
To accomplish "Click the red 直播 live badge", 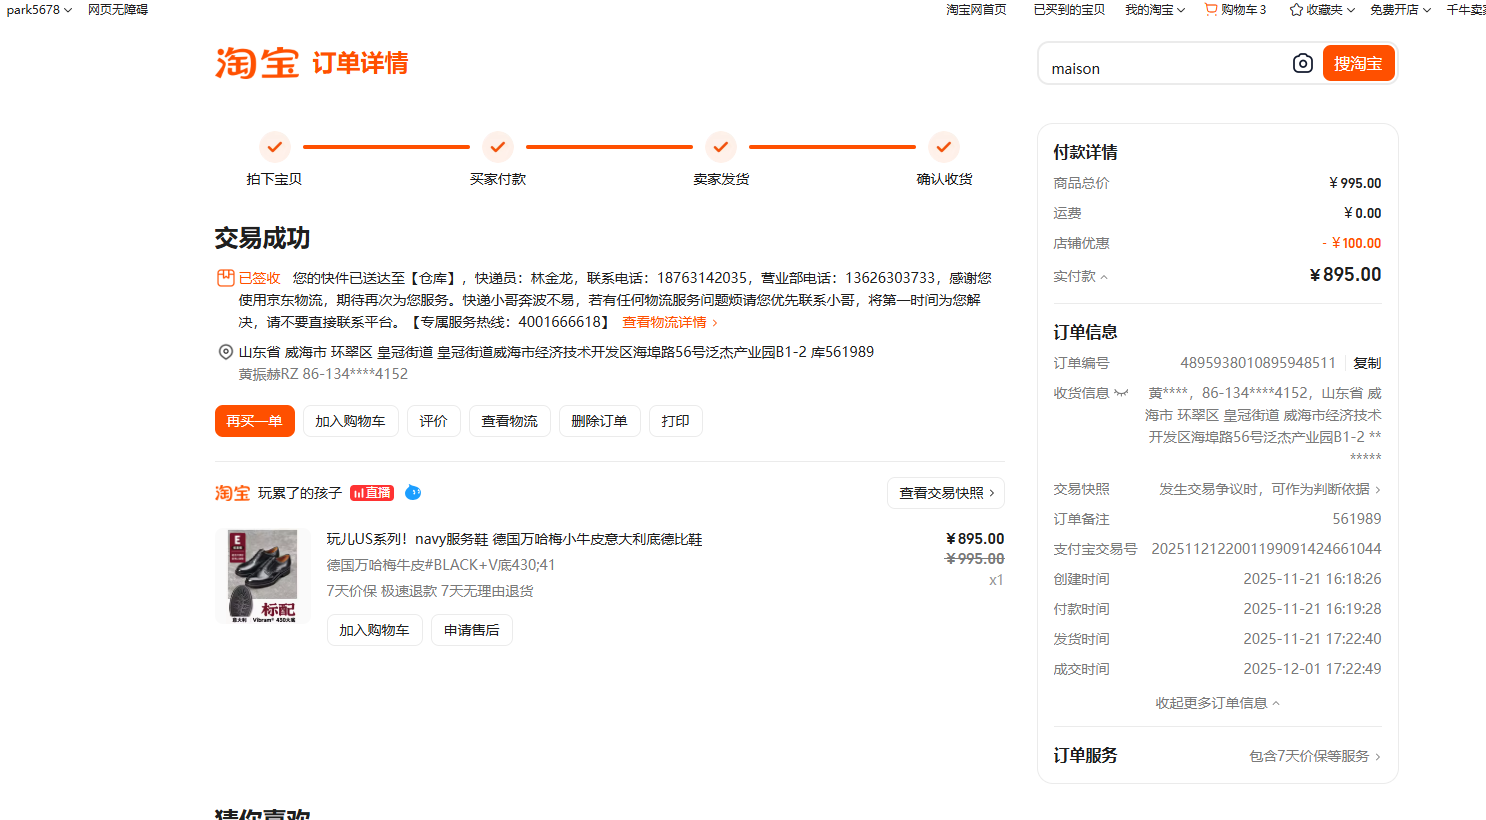I will [372, 493].
